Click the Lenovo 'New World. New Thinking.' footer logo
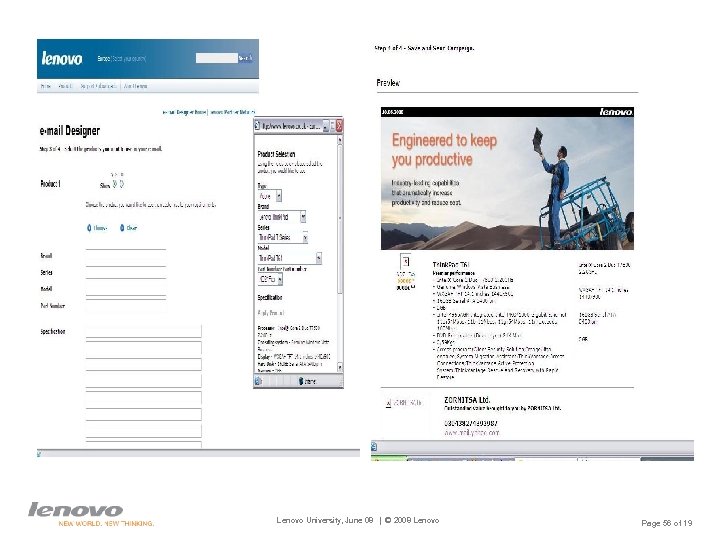This screenshot has height=540, width=720. tap(90, 514)
